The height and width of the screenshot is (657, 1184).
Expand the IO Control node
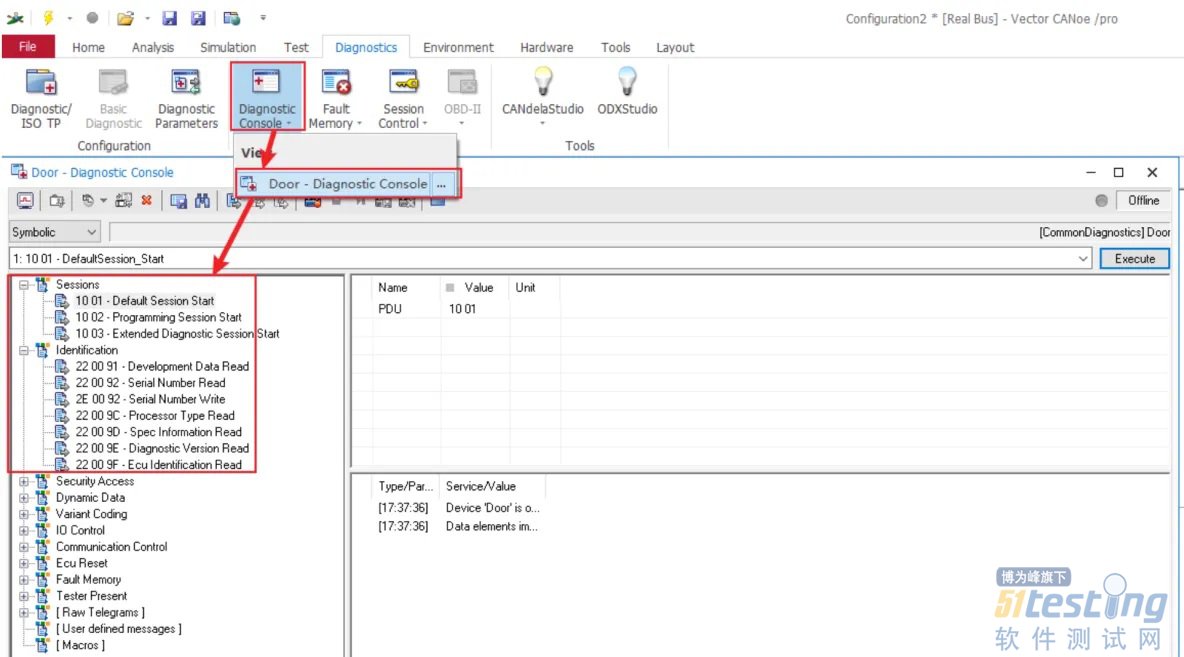click(x=24, y=530)
